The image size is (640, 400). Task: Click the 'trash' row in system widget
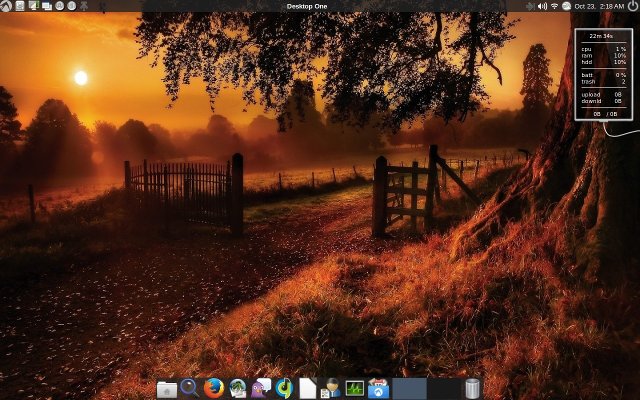(x=604, y=82)
